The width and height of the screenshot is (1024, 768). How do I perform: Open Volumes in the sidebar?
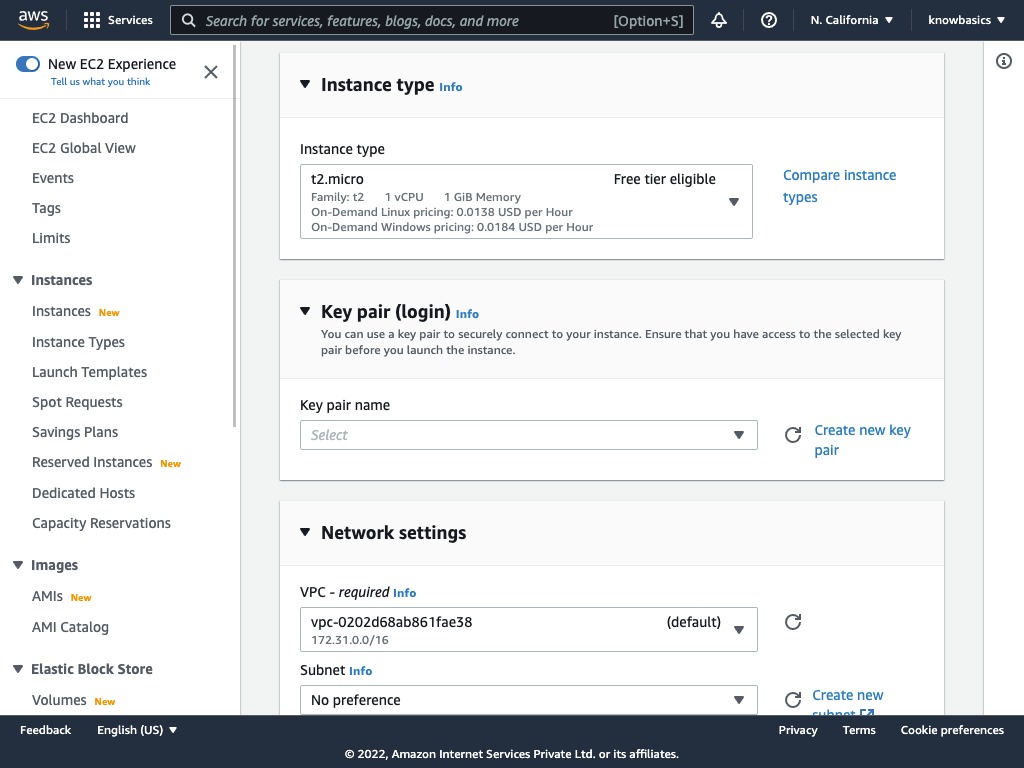pos(59,700)
